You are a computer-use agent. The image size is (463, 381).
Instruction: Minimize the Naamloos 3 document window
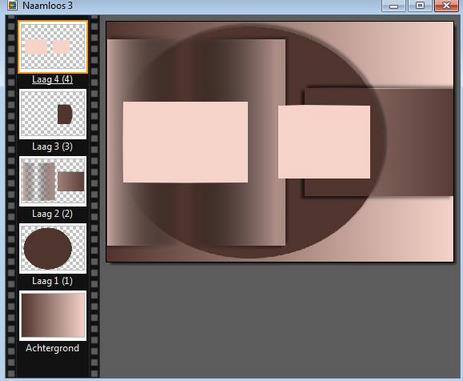[394, 6]
